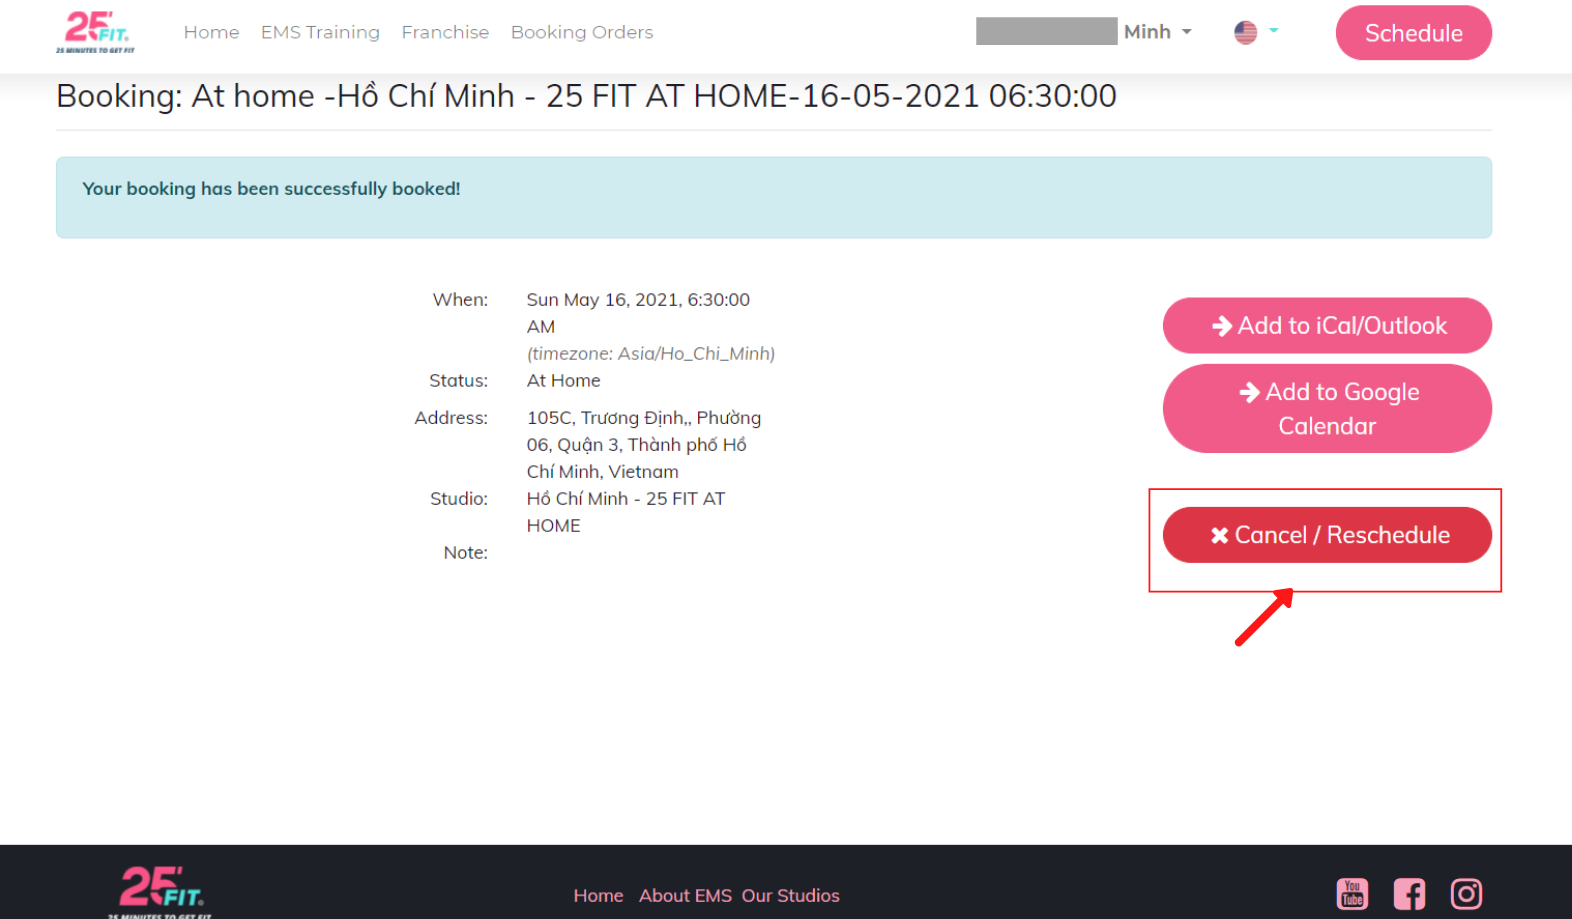Expand the language selector caret
1572x919 pixels.
click(x=1274, y=30)
